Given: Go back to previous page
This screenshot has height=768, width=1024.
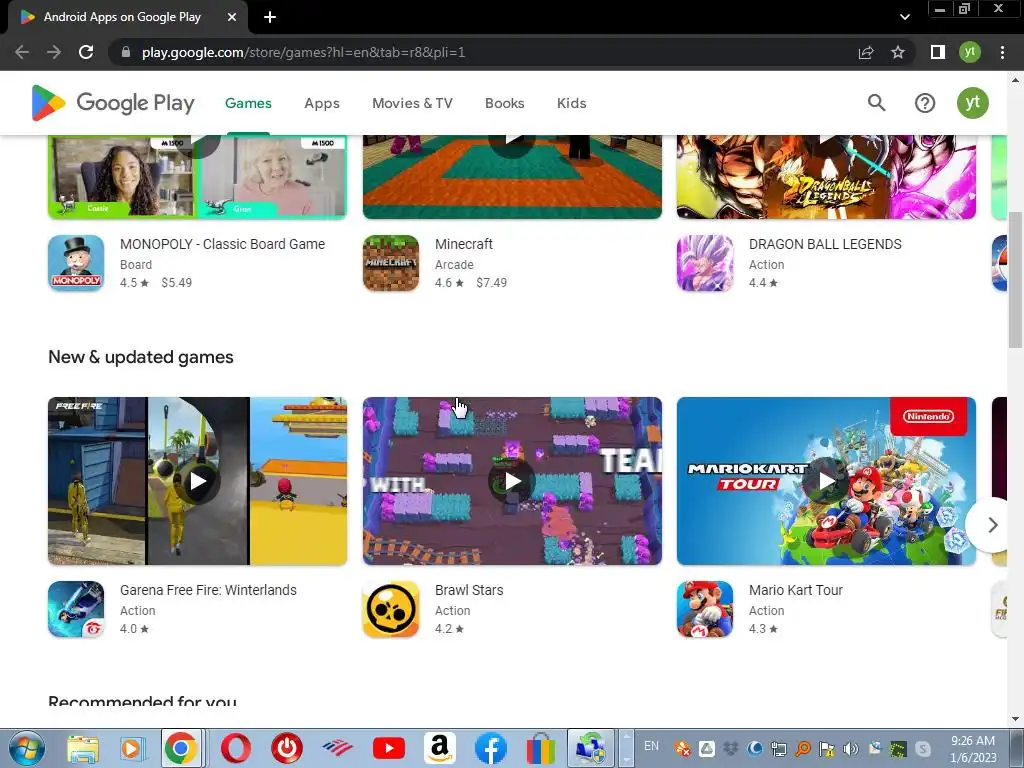Looking at the screenshot, I should [x=22, y=52].
